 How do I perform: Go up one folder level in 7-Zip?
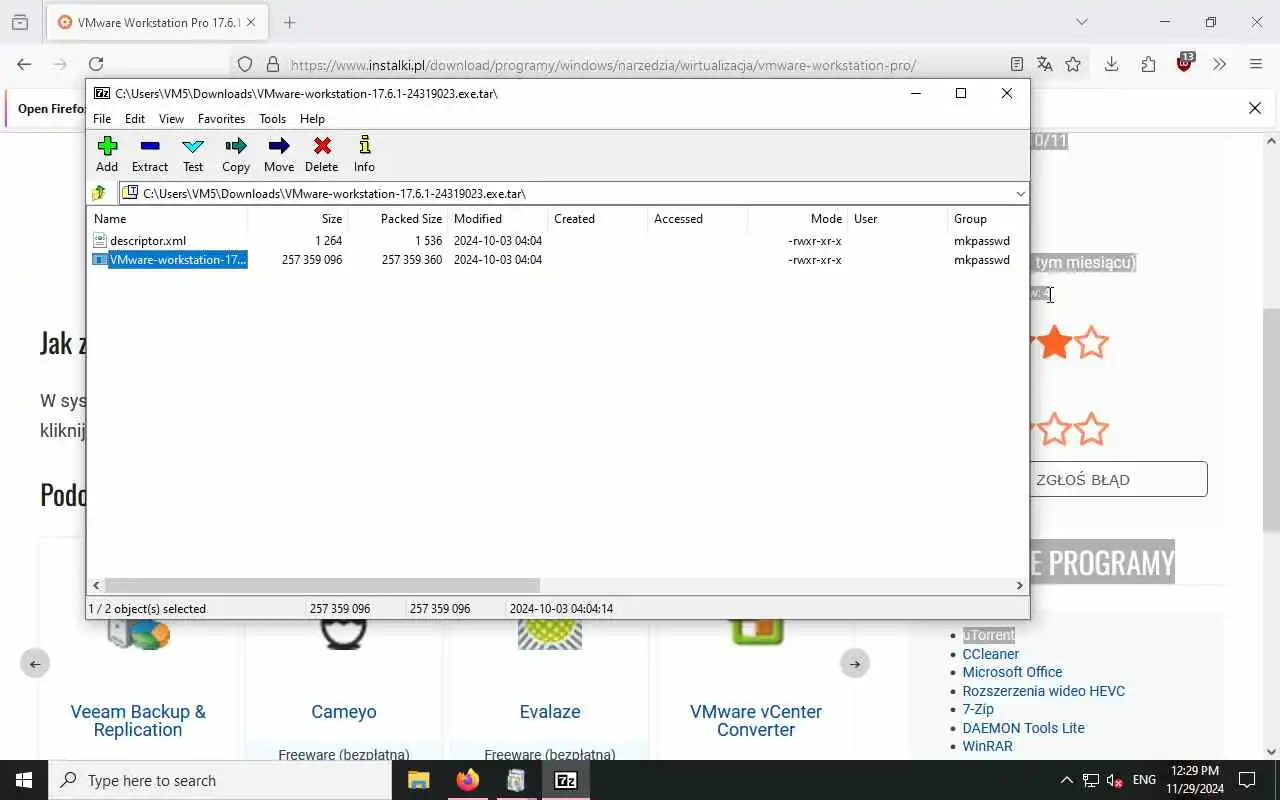coord(99,193)
